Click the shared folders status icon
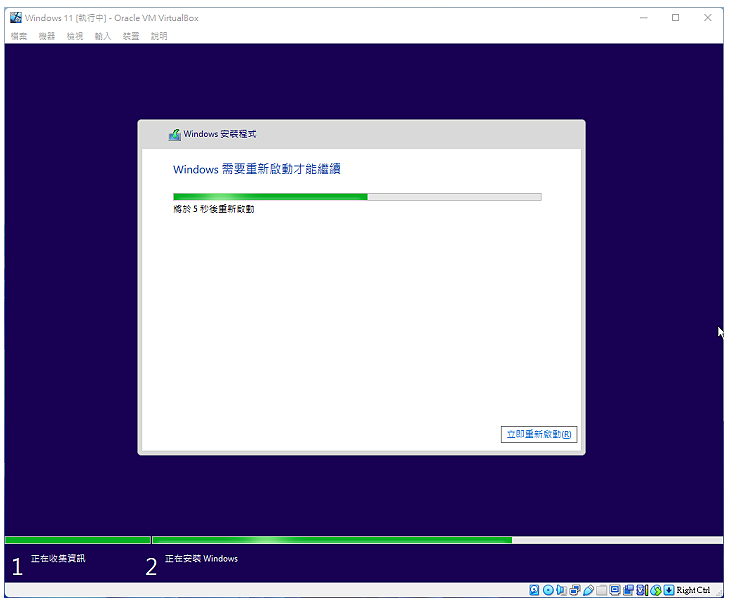The width and height of the screenshot is (729, 605). pos(602,590)
